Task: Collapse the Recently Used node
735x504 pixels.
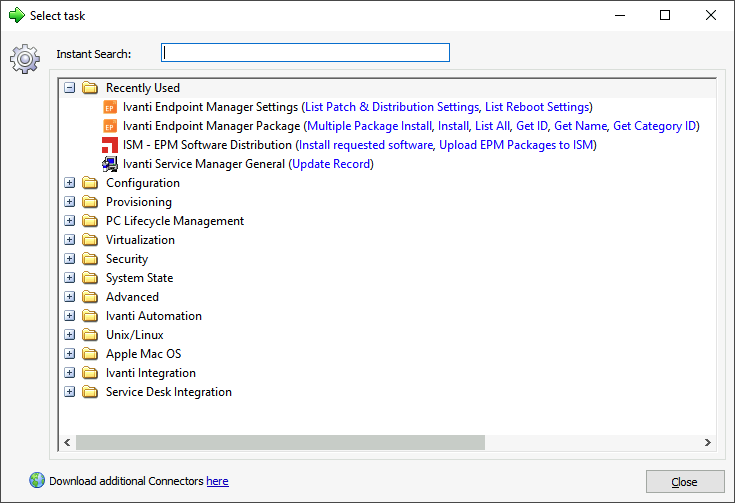Action: [x=69, y=88]
